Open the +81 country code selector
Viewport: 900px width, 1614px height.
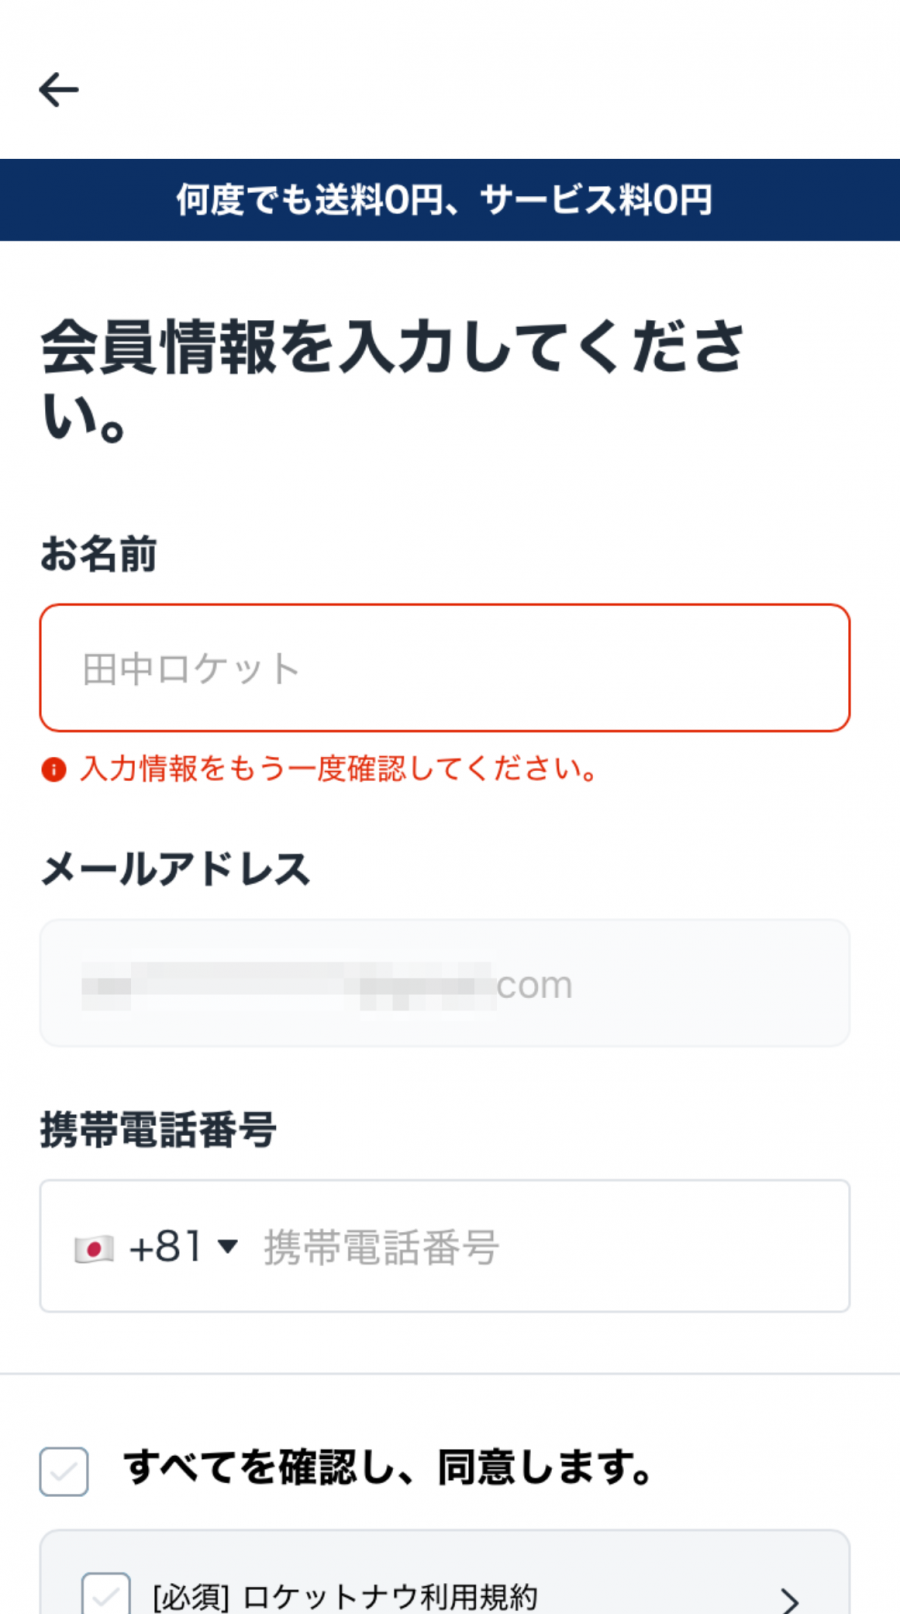(x=166, y=1247)
